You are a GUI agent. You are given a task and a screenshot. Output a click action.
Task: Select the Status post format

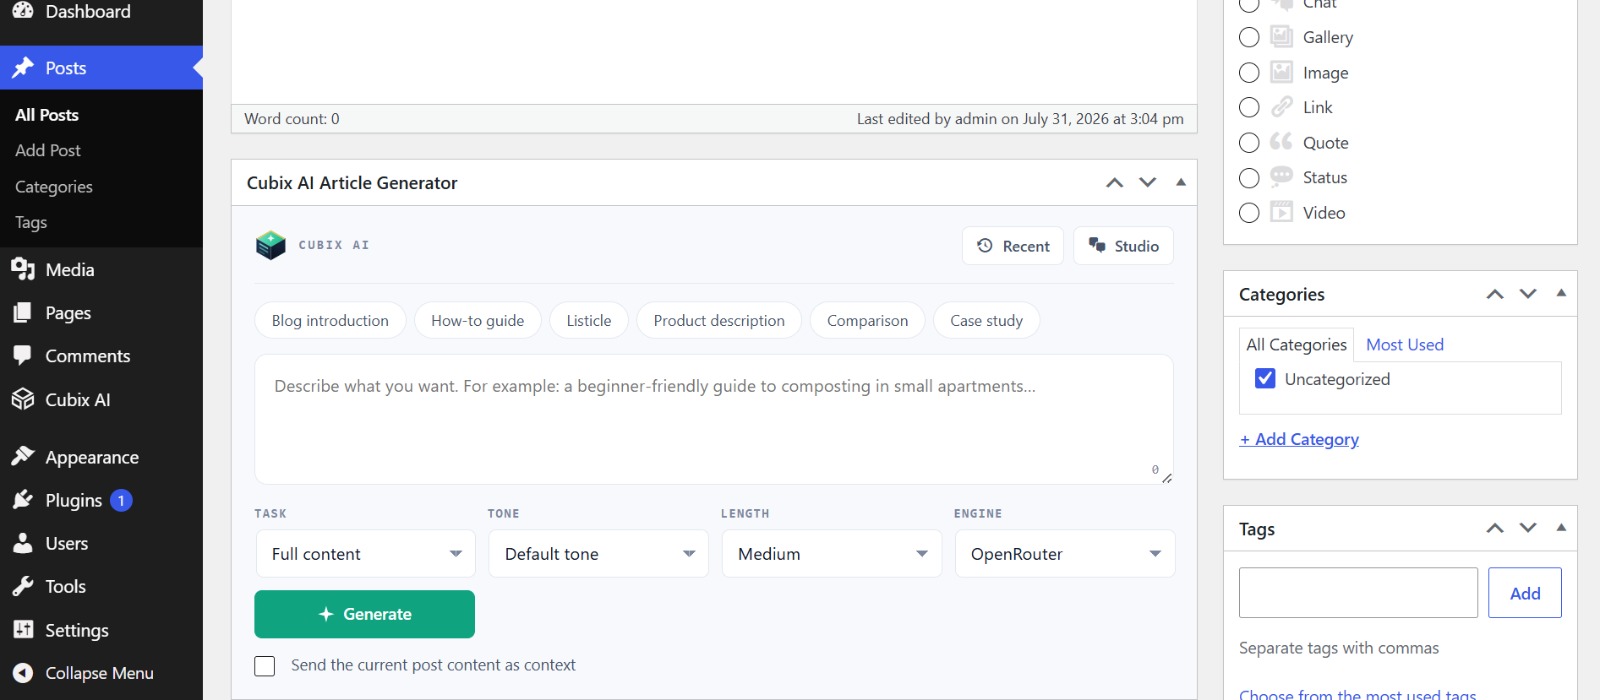[1249, 178]
